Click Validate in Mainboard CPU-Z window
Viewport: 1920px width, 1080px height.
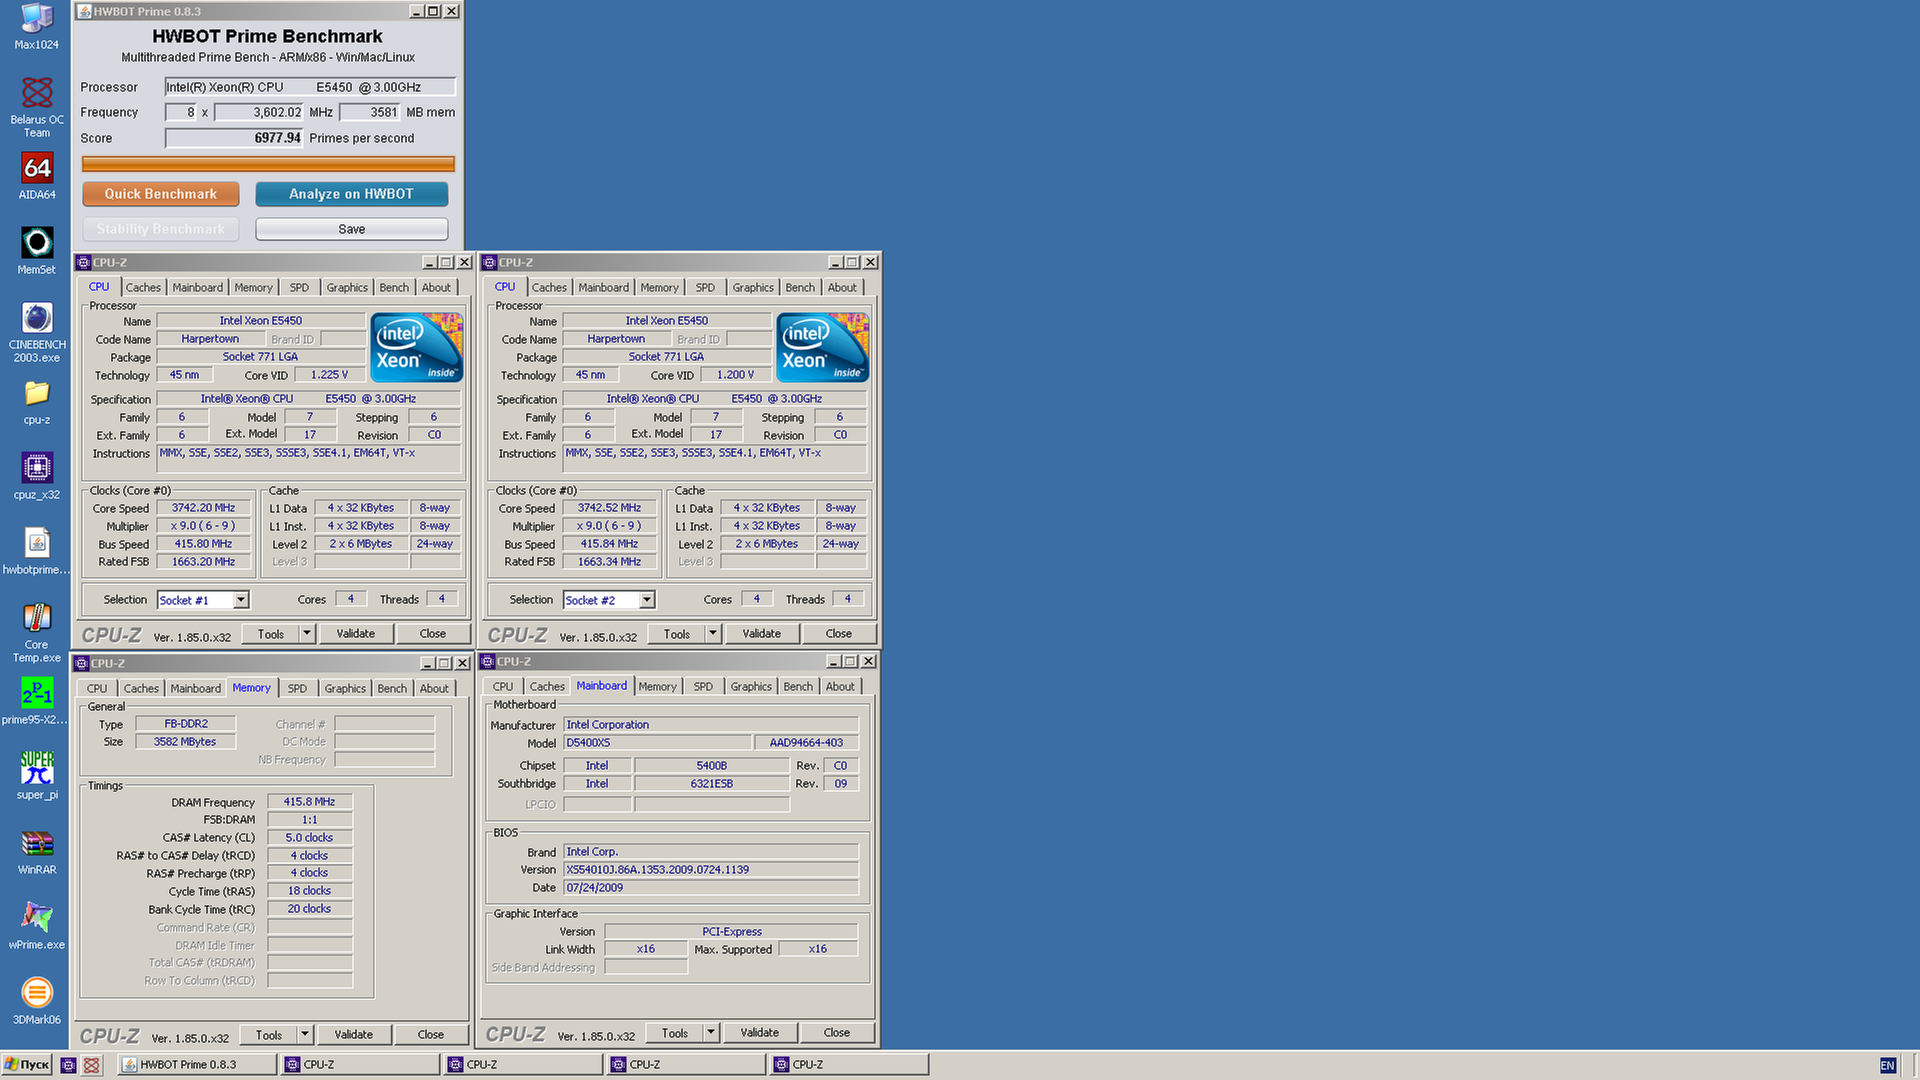(760, 1033)
